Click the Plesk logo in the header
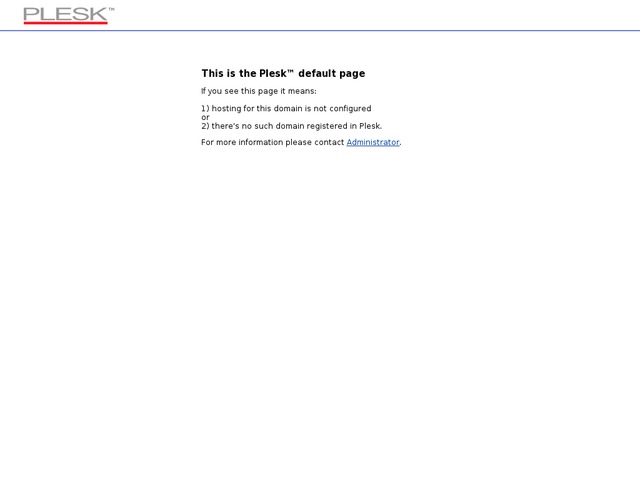The height and width of the screenshot is (500, 640). (64, 14)
